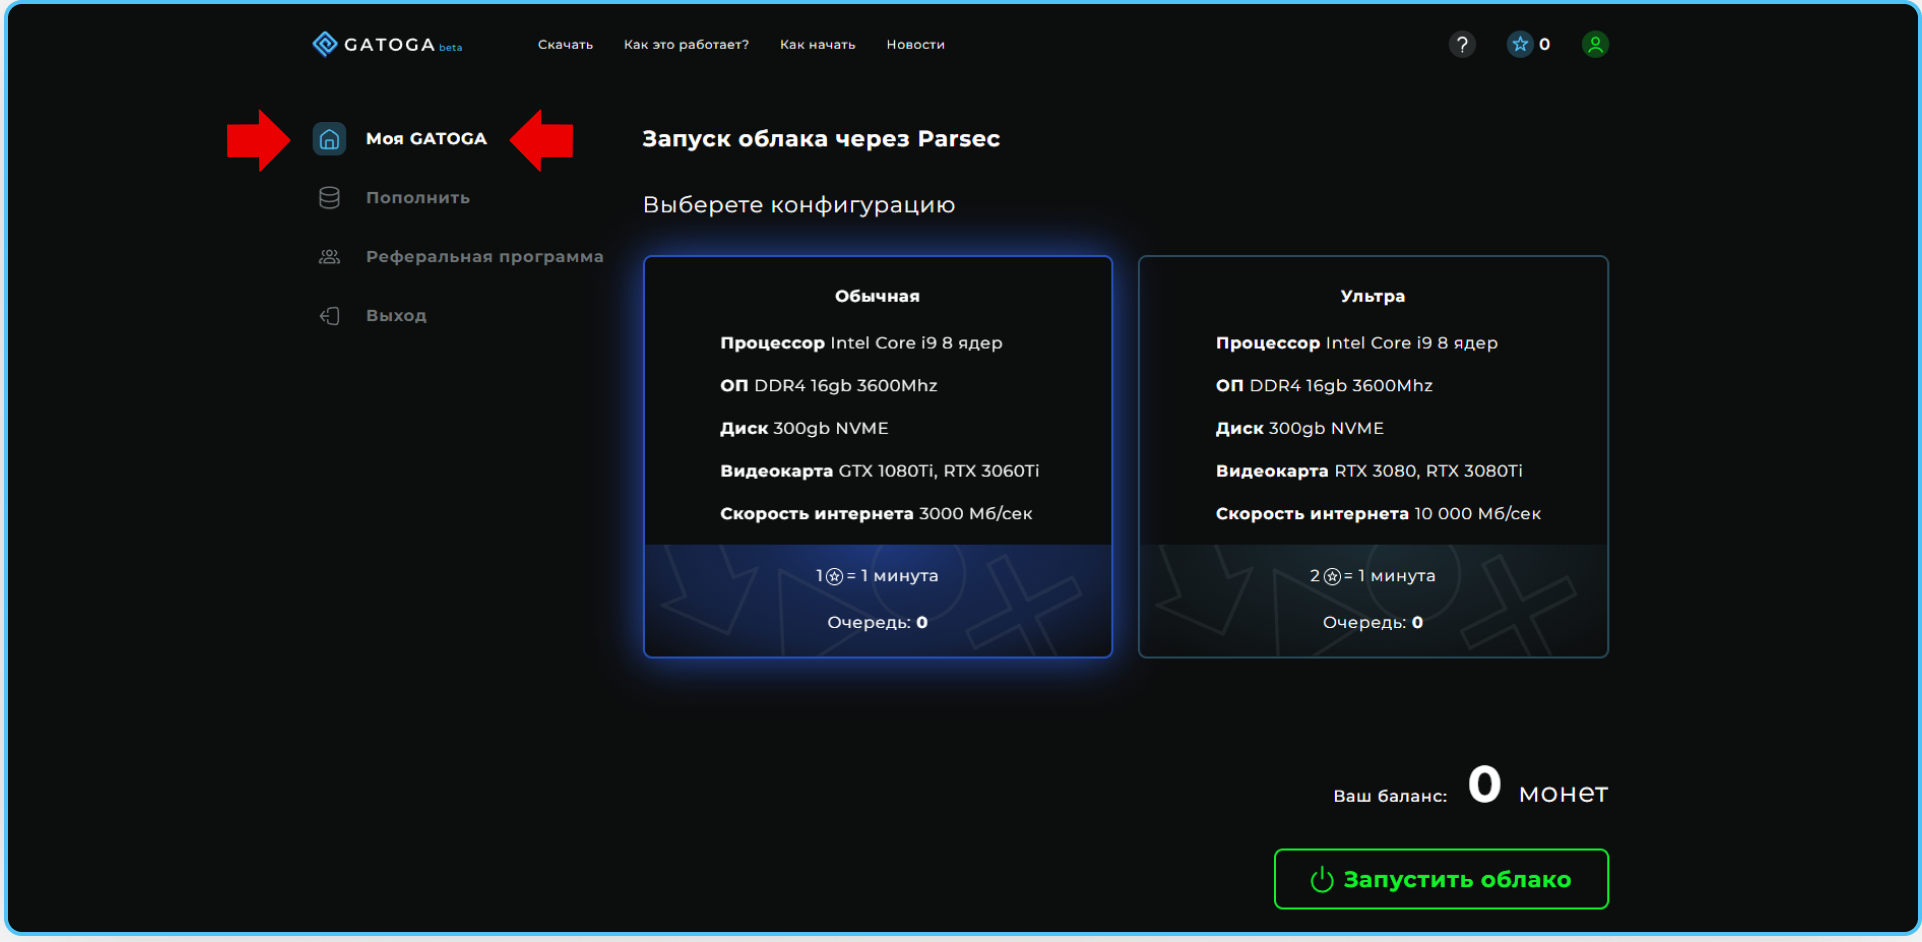1922x942 pixels.
Task: Open Реферальная программа sidebar item
Action: [485, 257]
